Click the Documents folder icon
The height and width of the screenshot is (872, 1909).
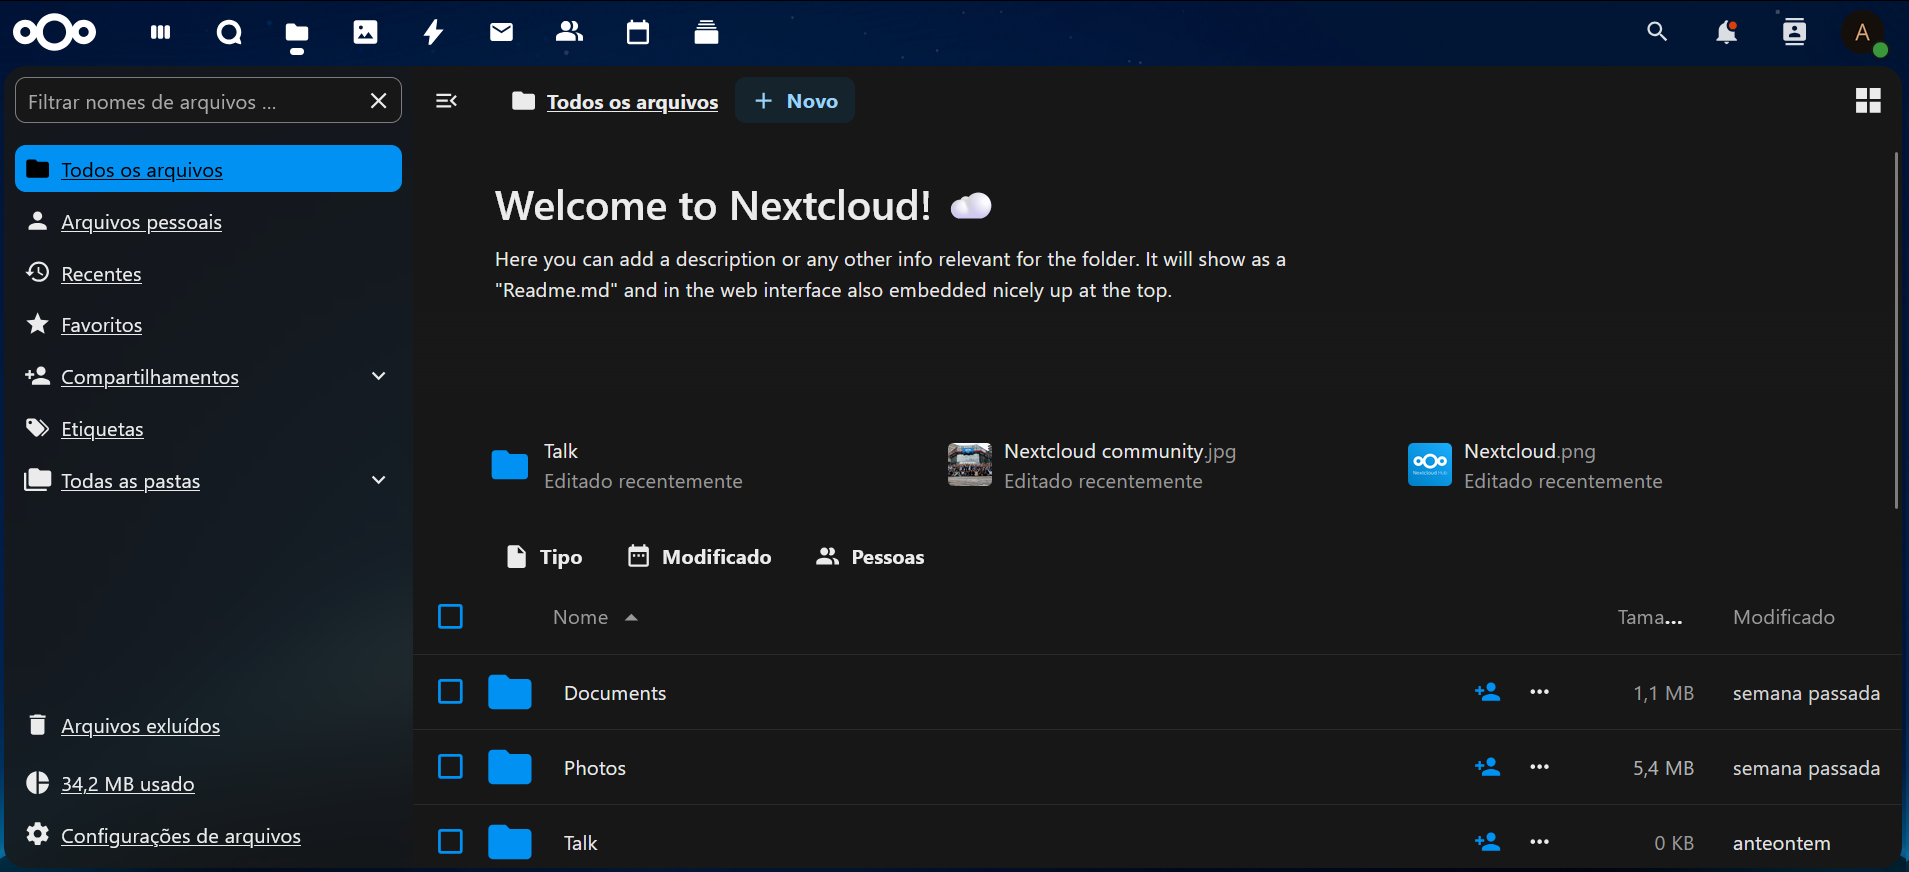(510, 692)
